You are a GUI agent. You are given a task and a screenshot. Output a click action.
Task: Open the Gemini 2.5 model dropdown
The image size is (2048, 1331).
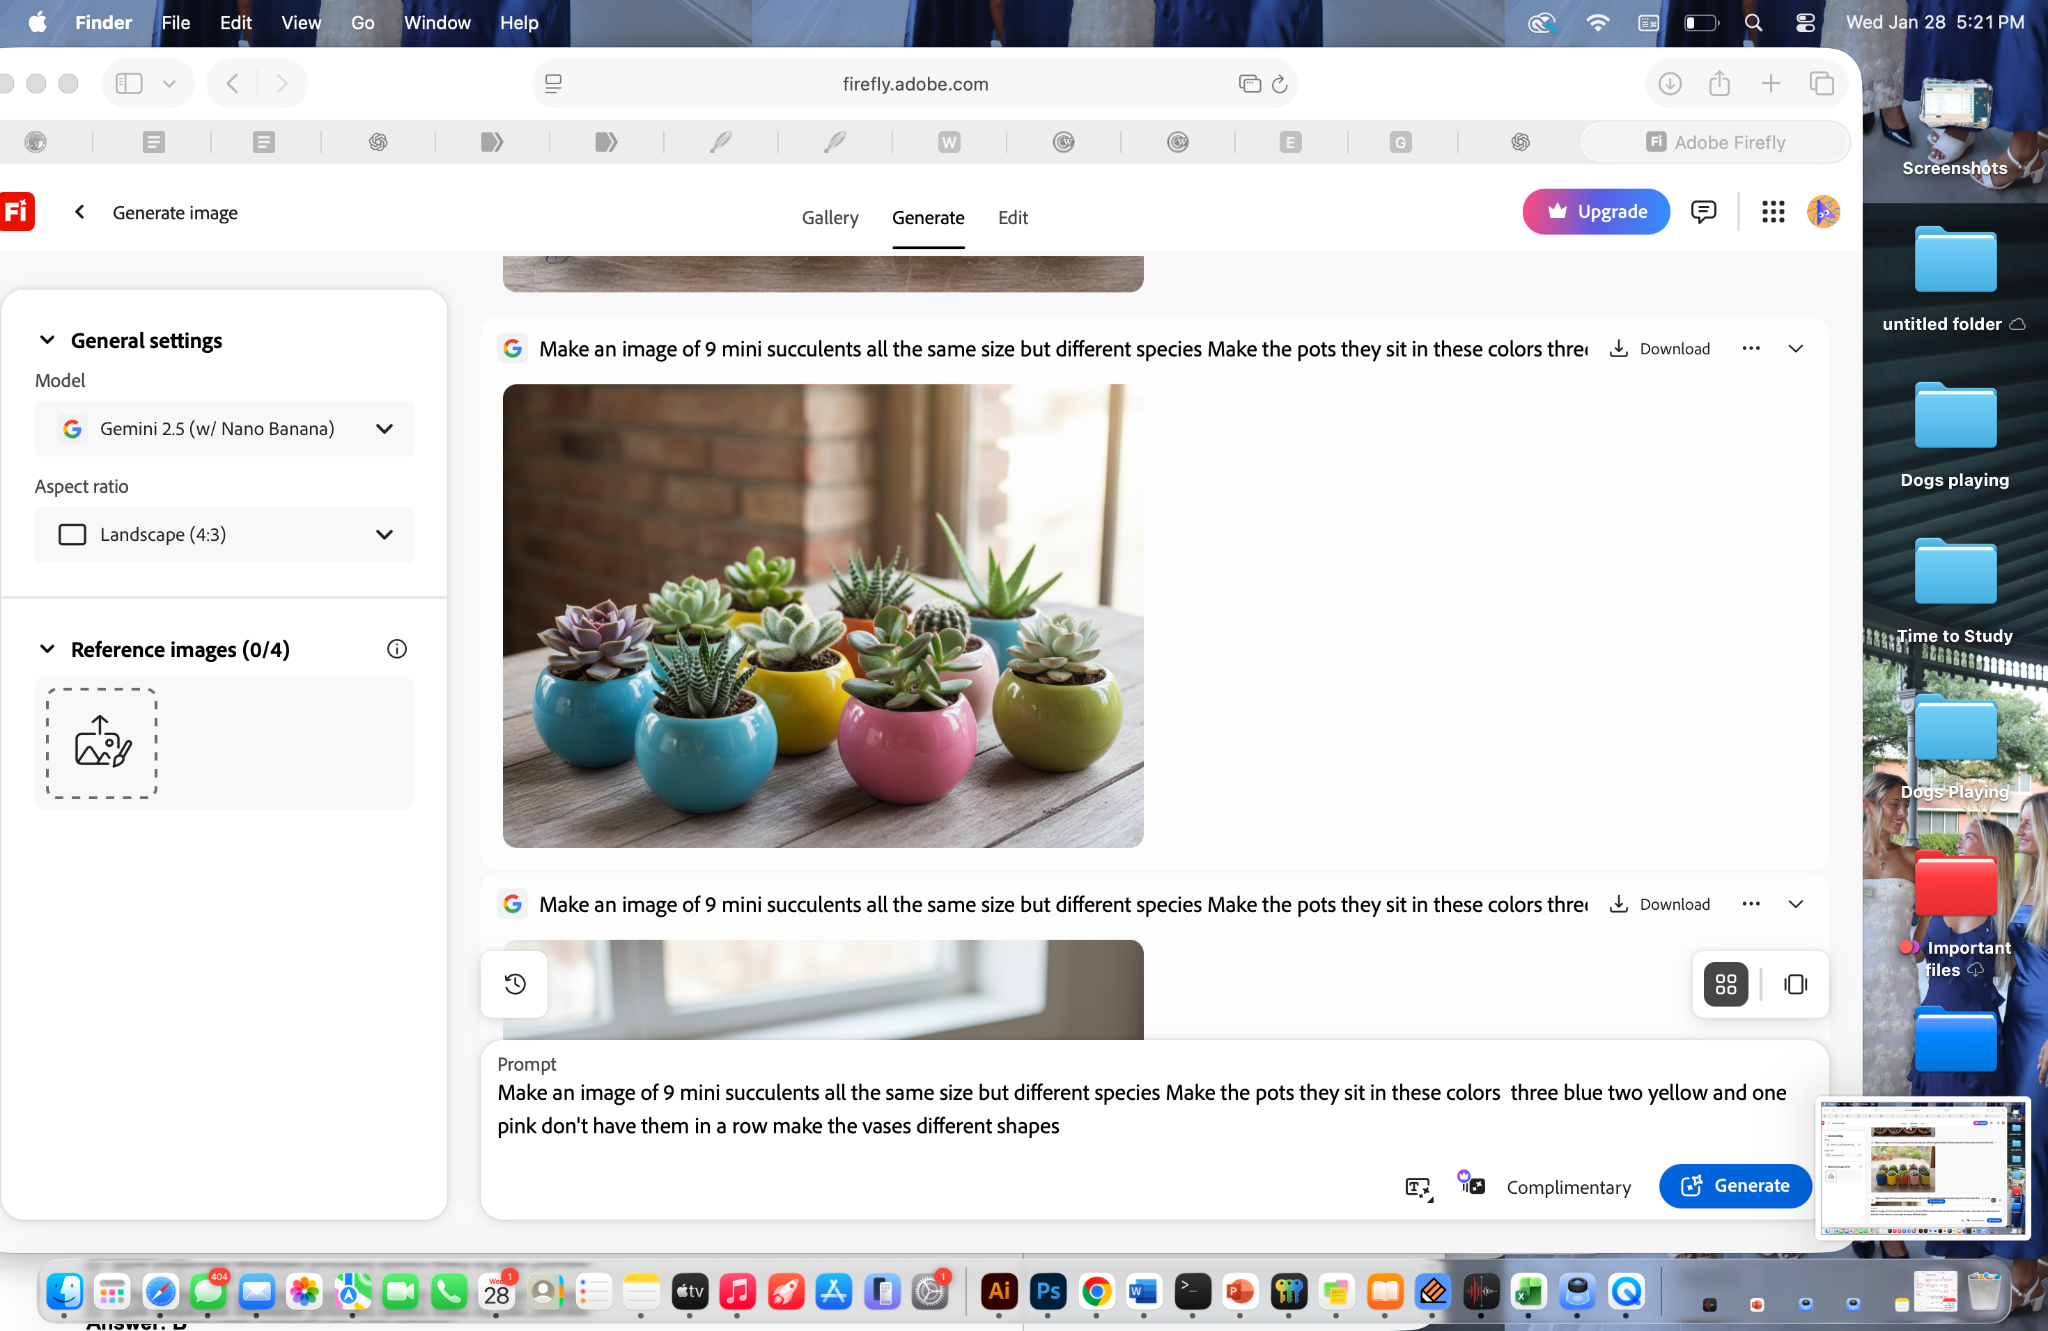224,429
